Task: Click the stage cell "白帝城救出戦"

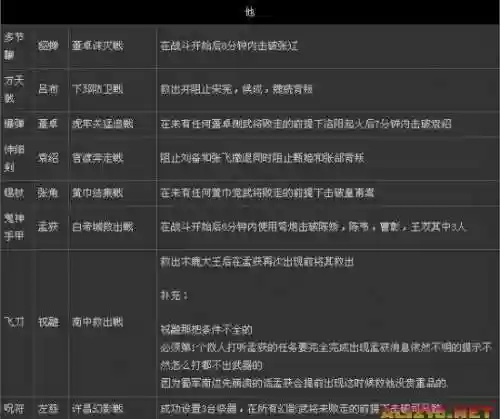Action: point(103,227)
